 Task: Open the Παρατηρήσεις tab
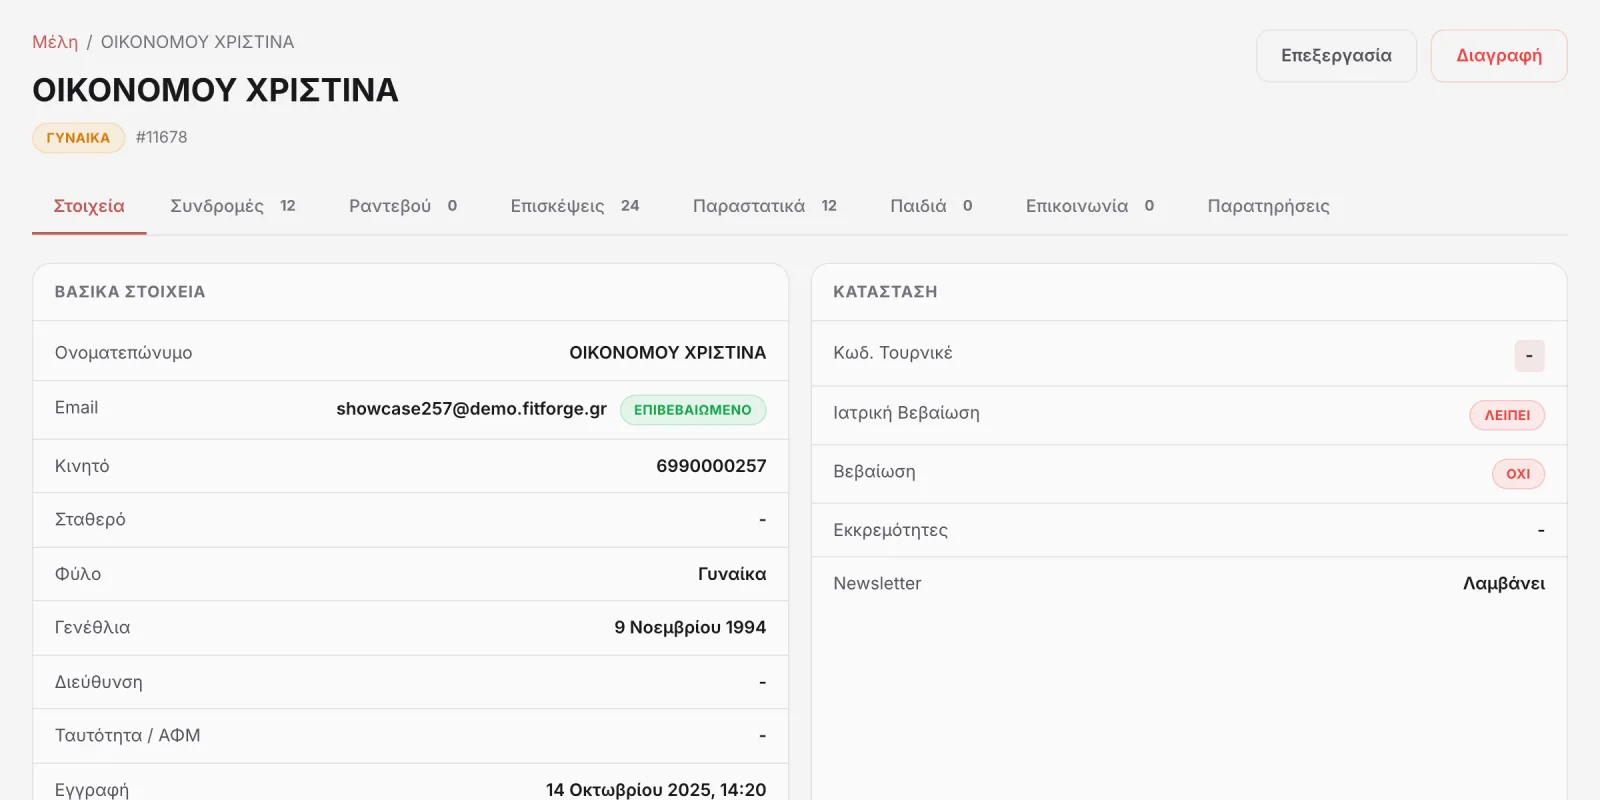(x=1268, y=206)
